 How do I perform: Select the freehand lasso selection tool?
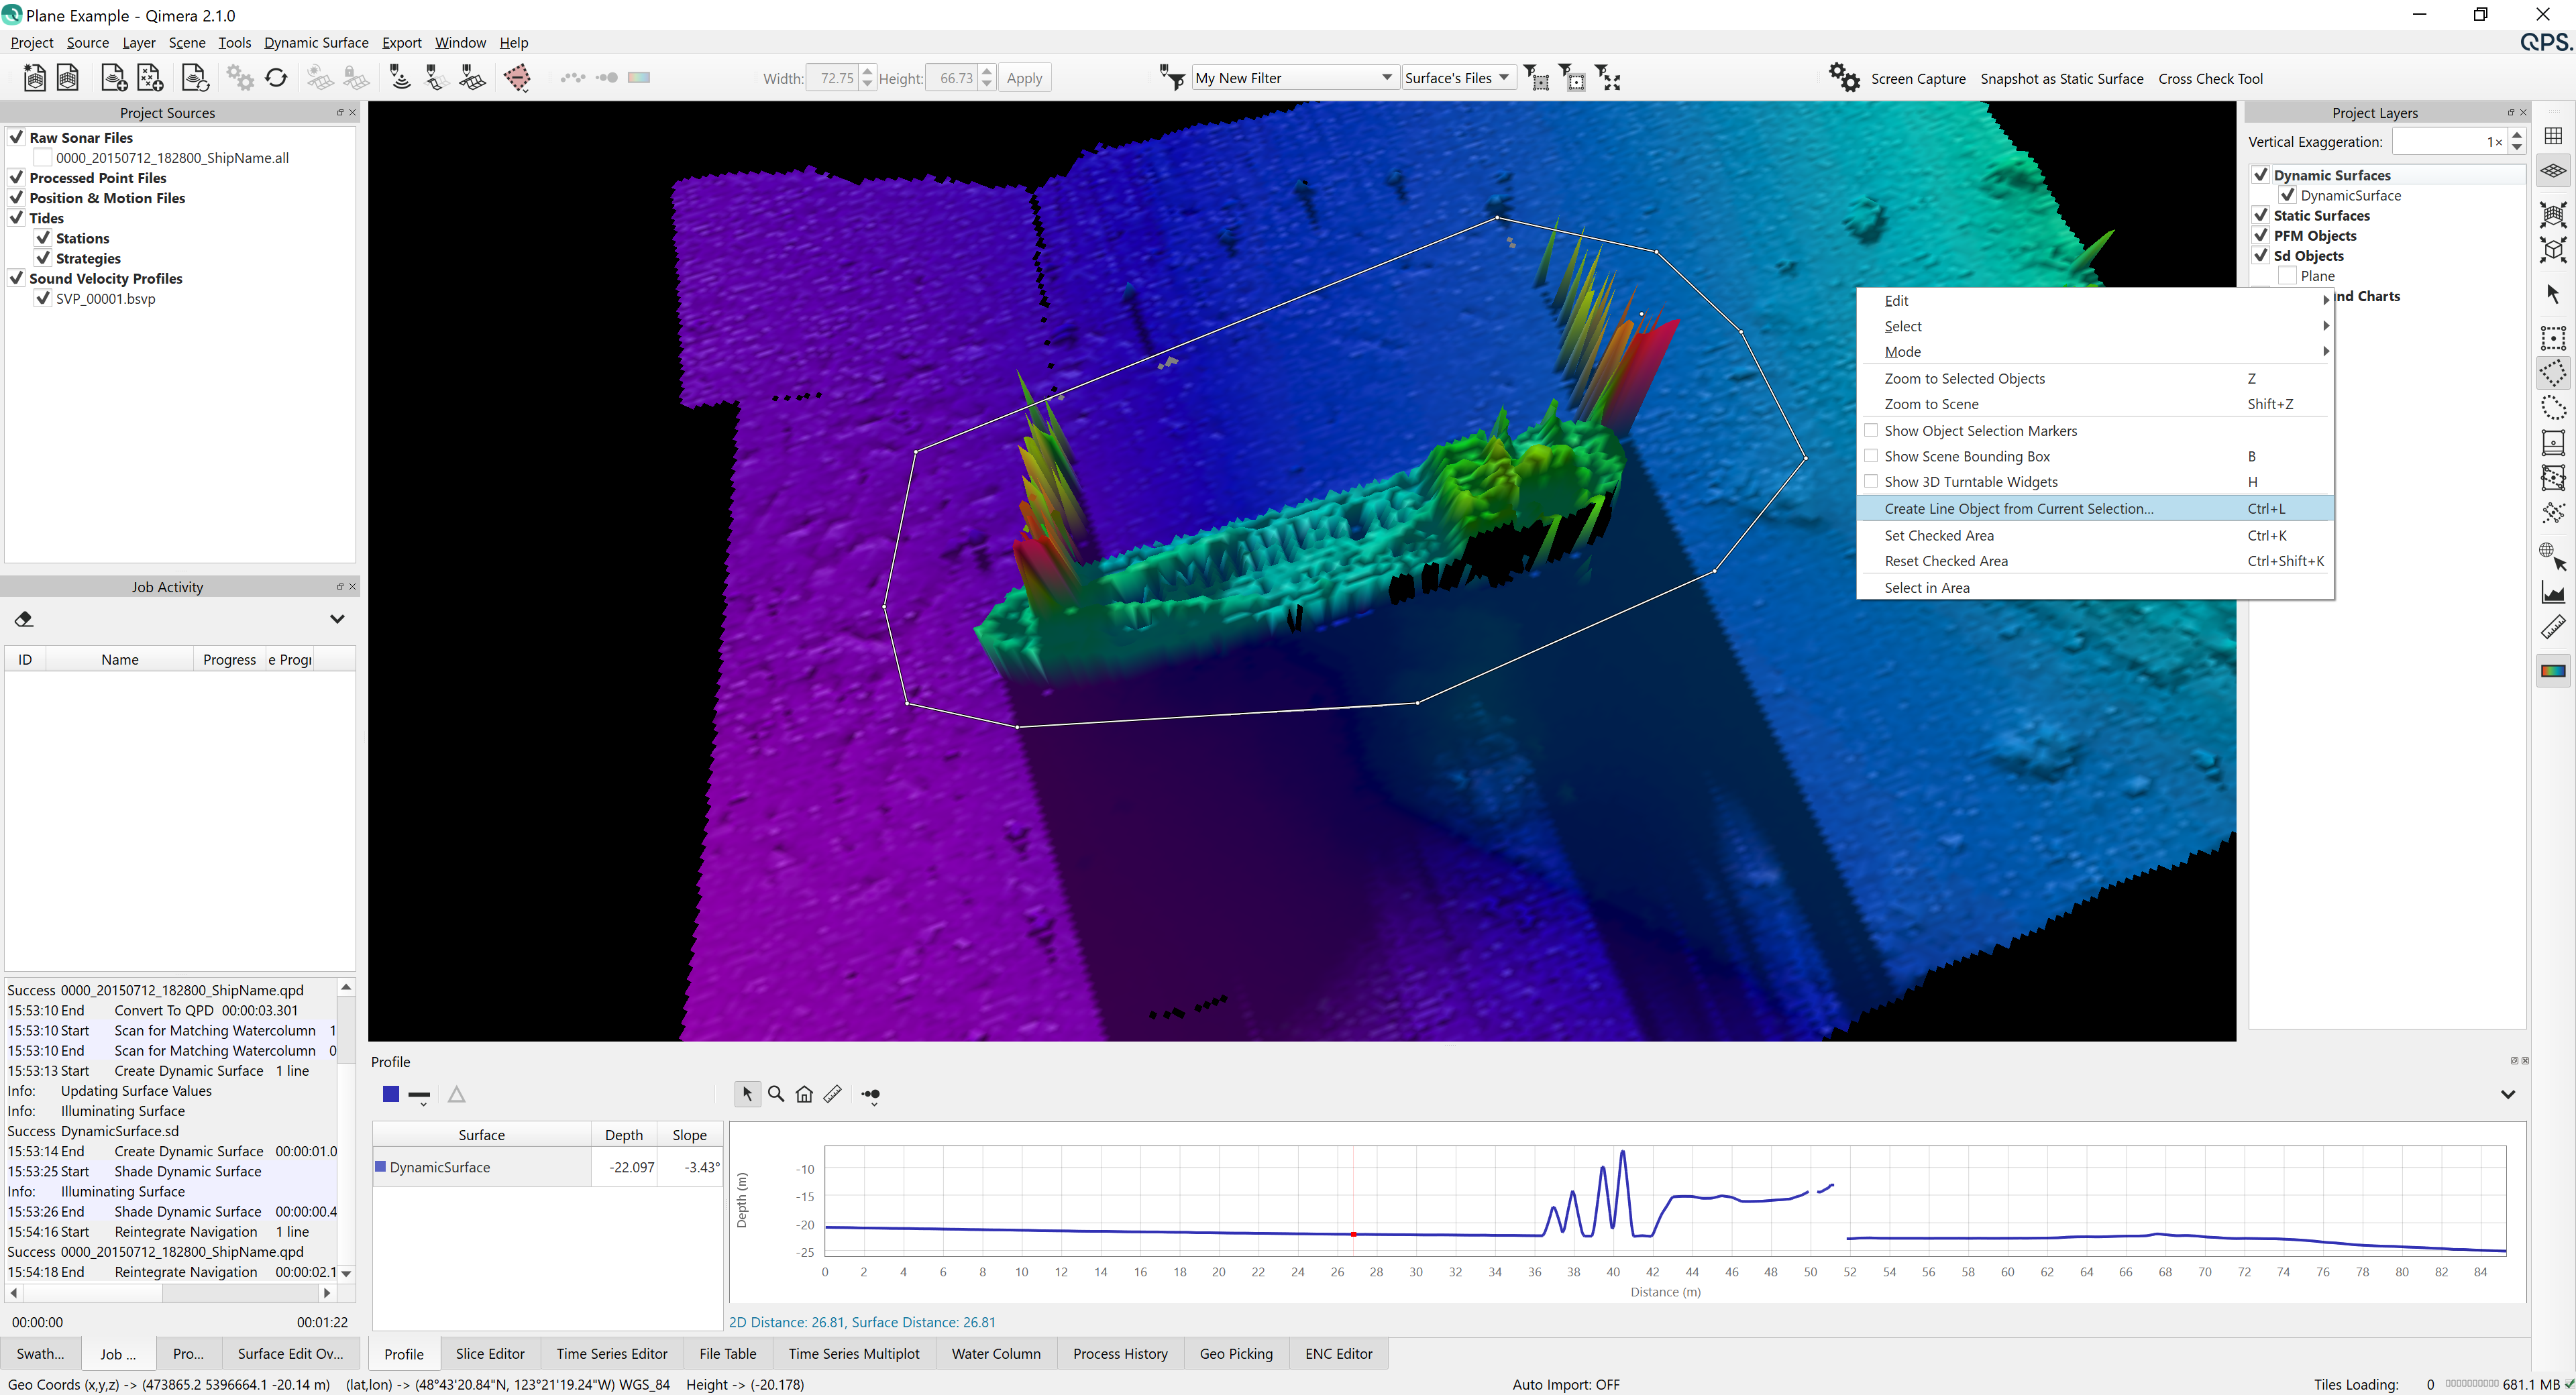tap(2553, 408)
